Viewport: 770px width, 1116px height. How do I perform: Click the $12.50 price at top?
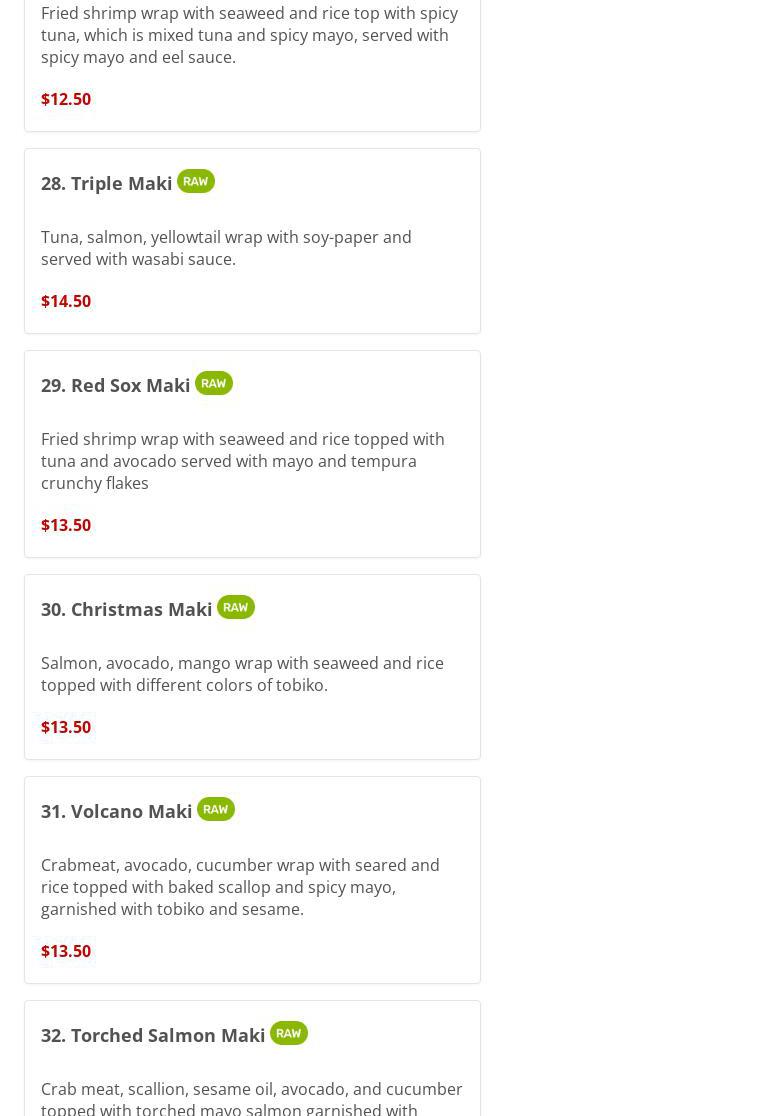click(x=66, y=99)
